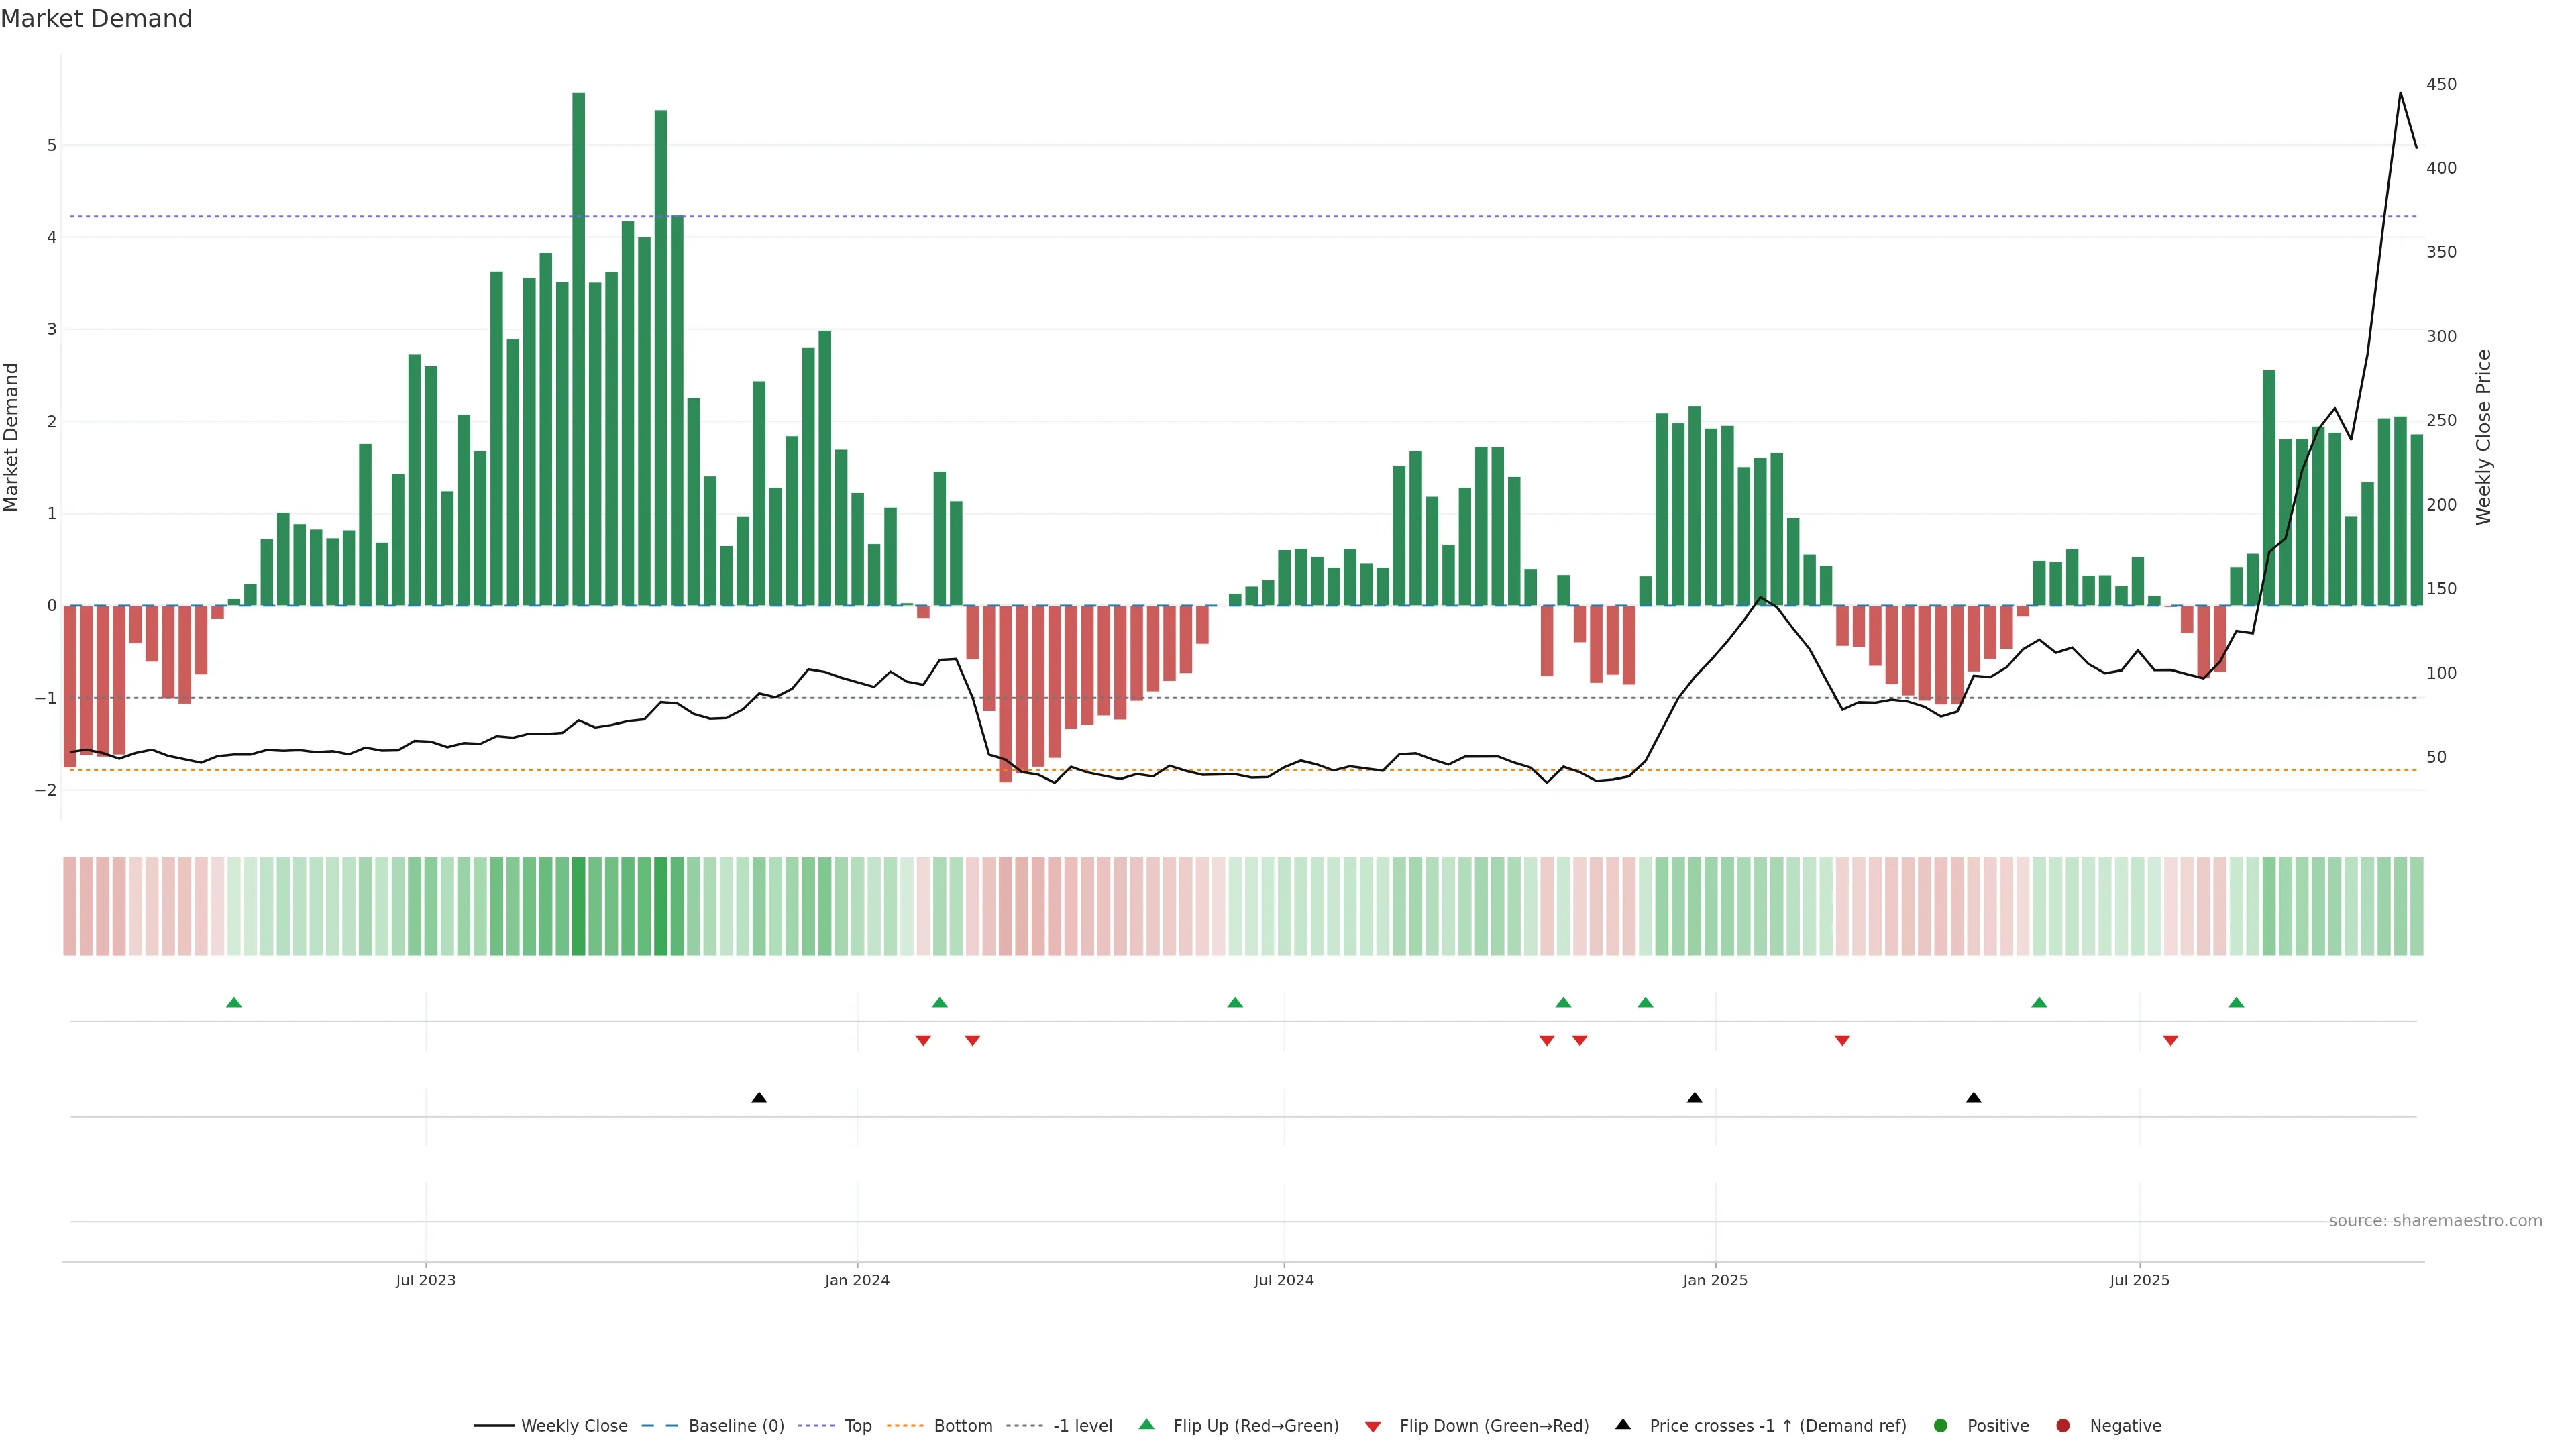Toggle the Flip Up (Red→Green) legend entry
This screenshot has height=1449, width=2576.
pos(1255,1426)
